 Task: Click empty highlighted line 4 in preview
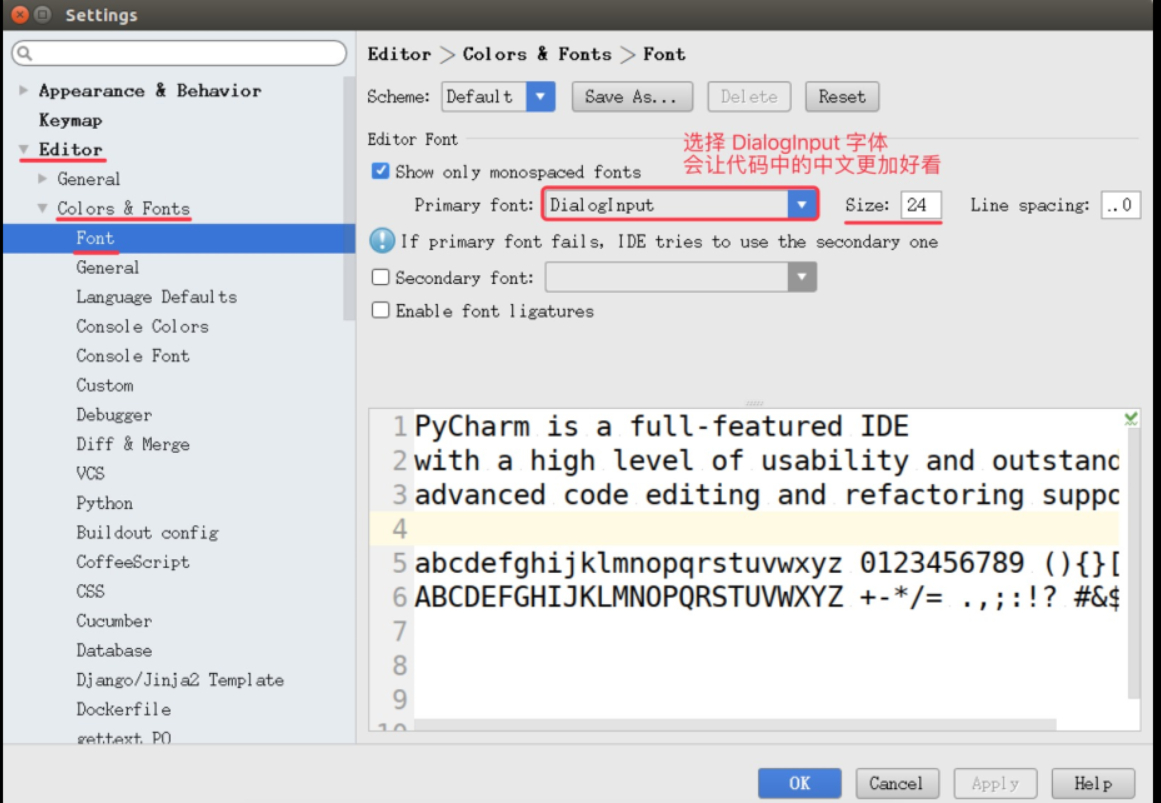(x=766, y=528)
